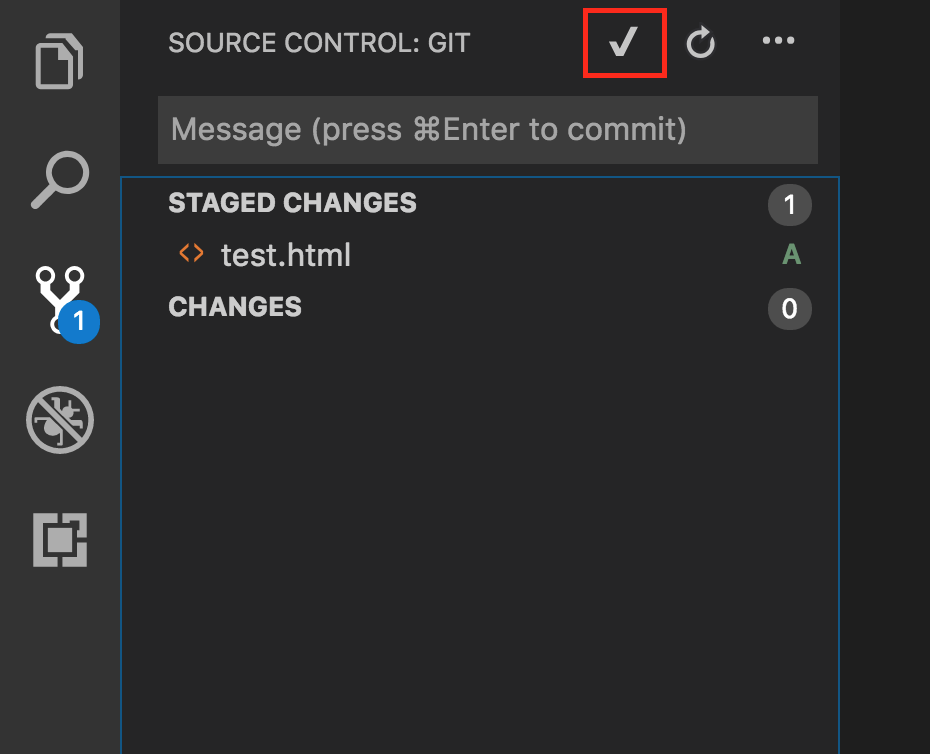Click the empty area below the Changes section
Screen dimensions: 930x754
480,520
